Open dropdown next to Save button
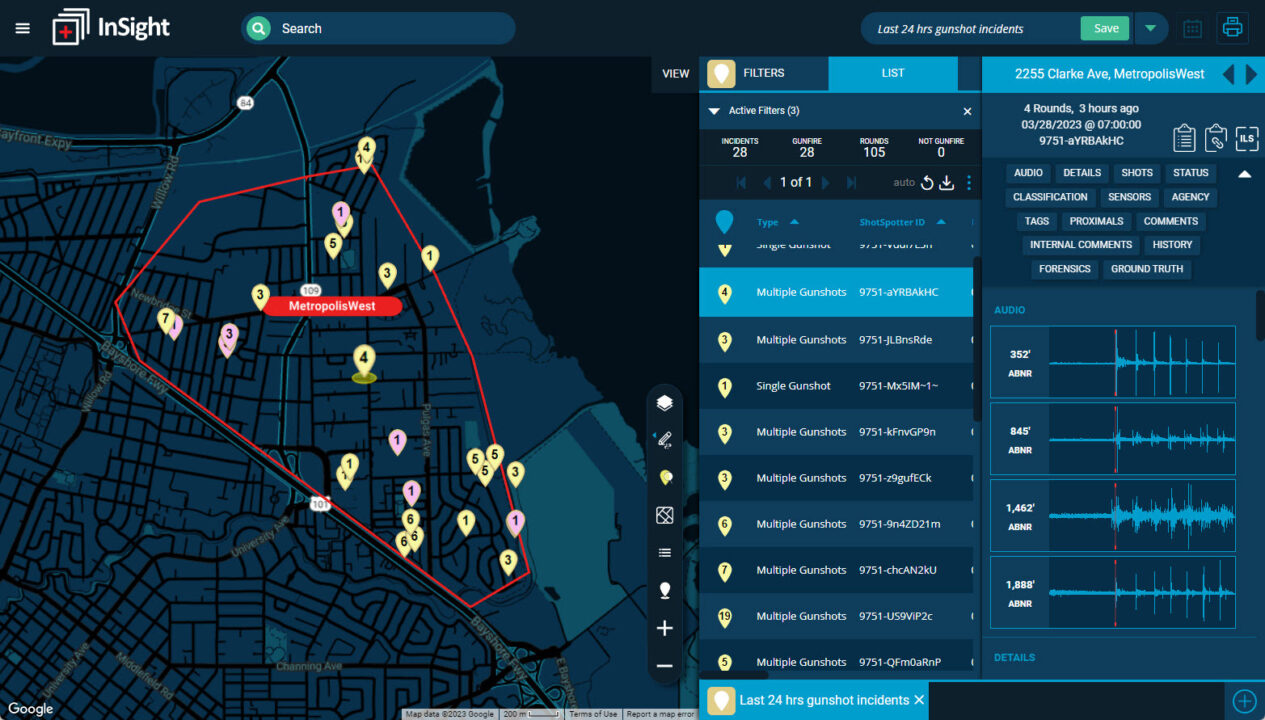This screenshot has height=720, width=1265. click(1151, 28)
